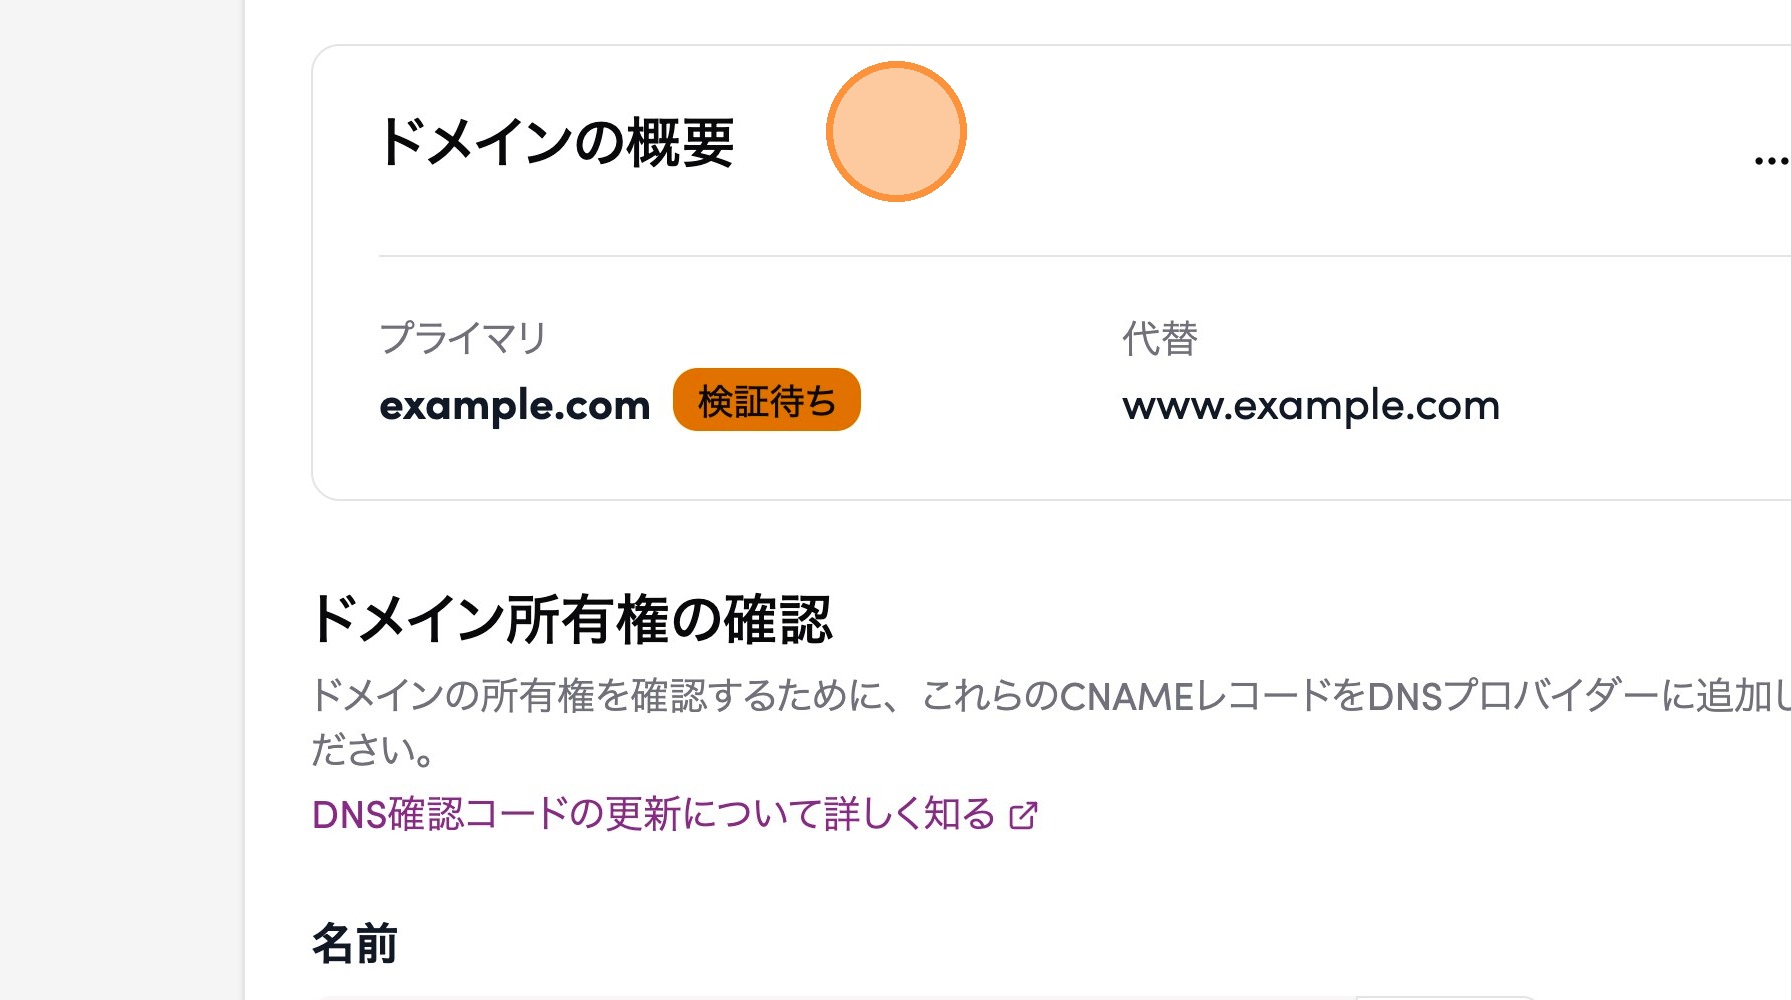Click the divider line under ドメインの概要
Image resolution: width=1791 pixels, height=1000 pixels.
tap(1000, 256)
